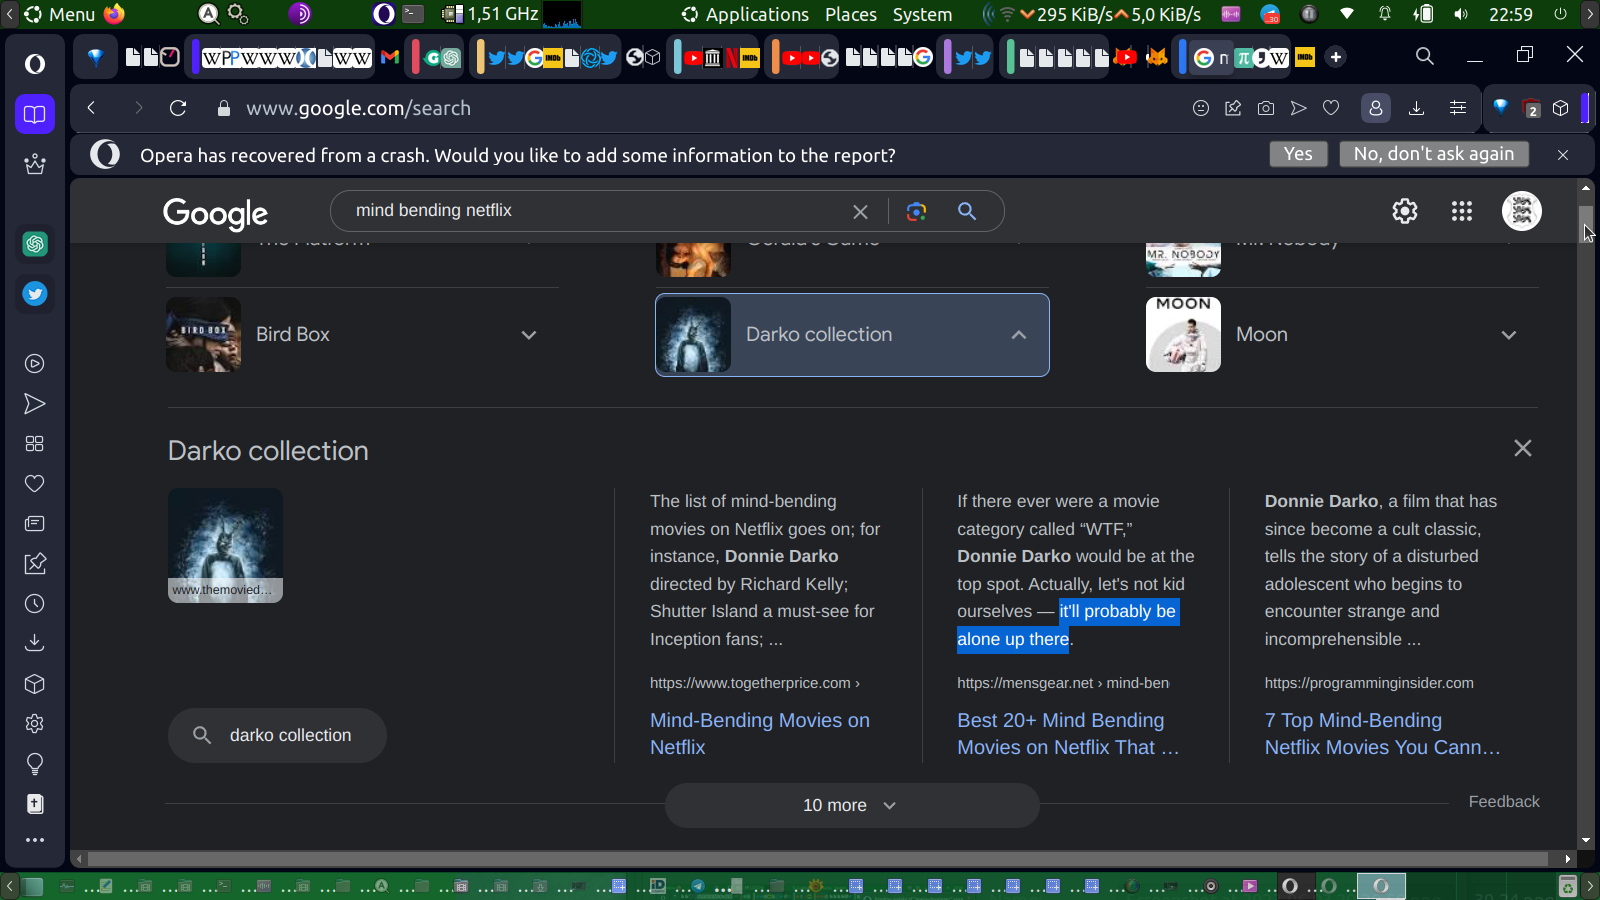The width and height of the screenshot is (1600, 900).
Task: Switch to the Gmail tab
Action: pyautogui.click(x=390, y=57)
